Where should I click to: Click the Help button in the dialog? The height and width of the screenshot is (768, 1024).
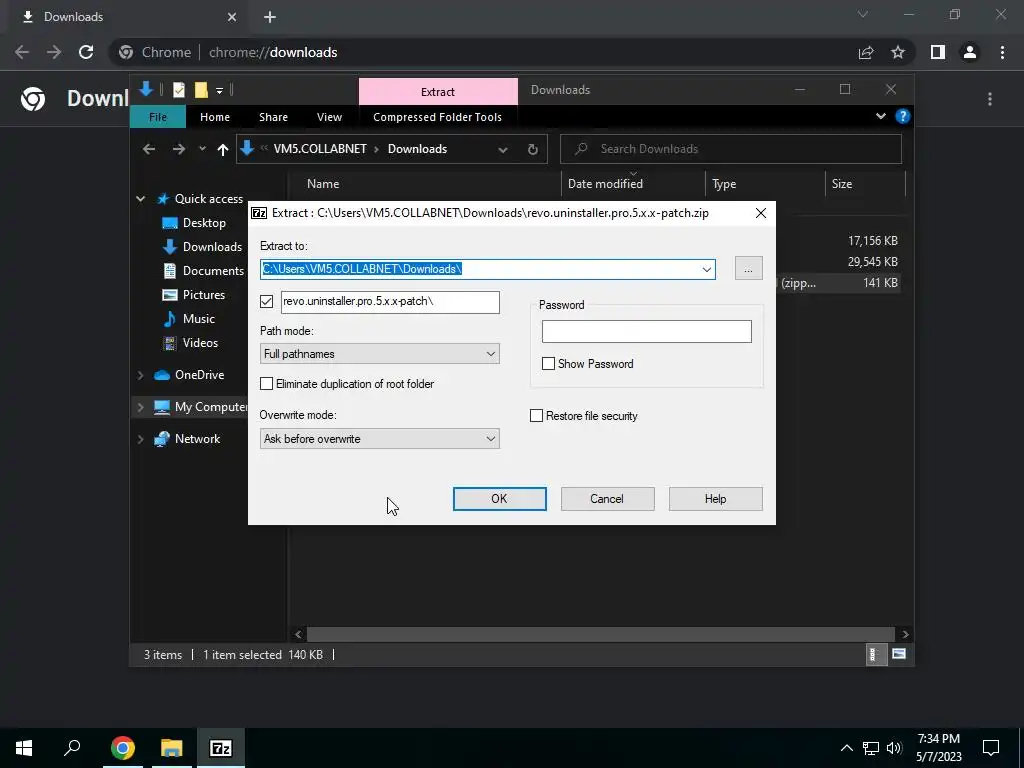(715, 499)
